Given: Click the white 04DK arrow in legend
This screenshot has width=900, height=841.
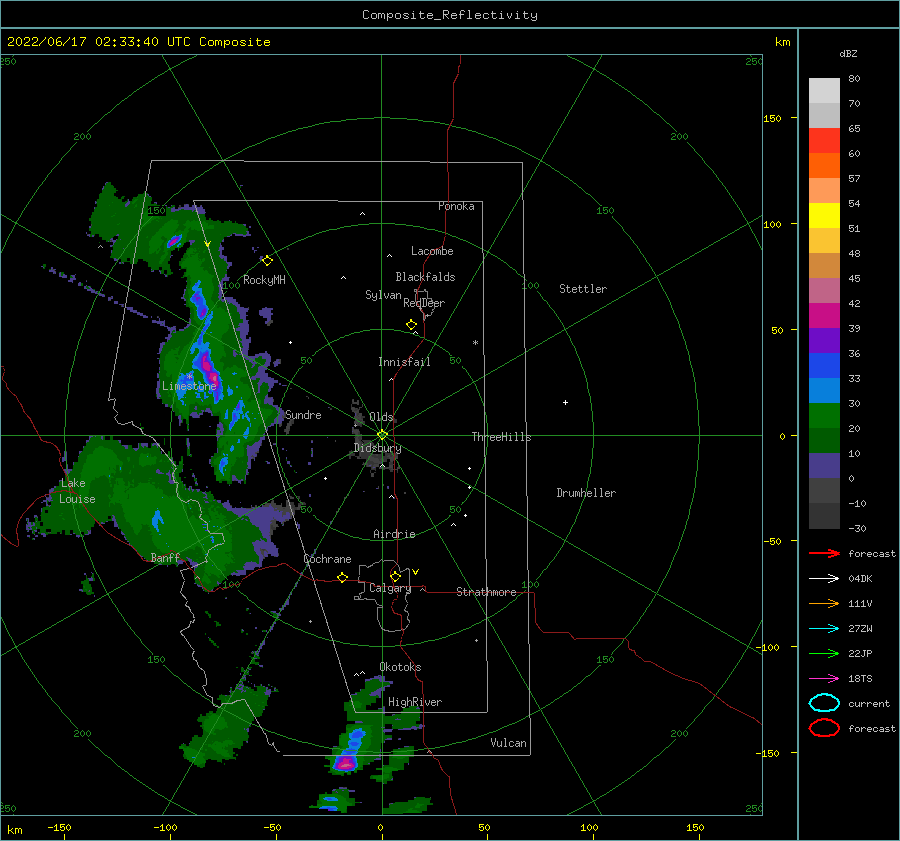Looking at the screenshot, I should (824, 578).
